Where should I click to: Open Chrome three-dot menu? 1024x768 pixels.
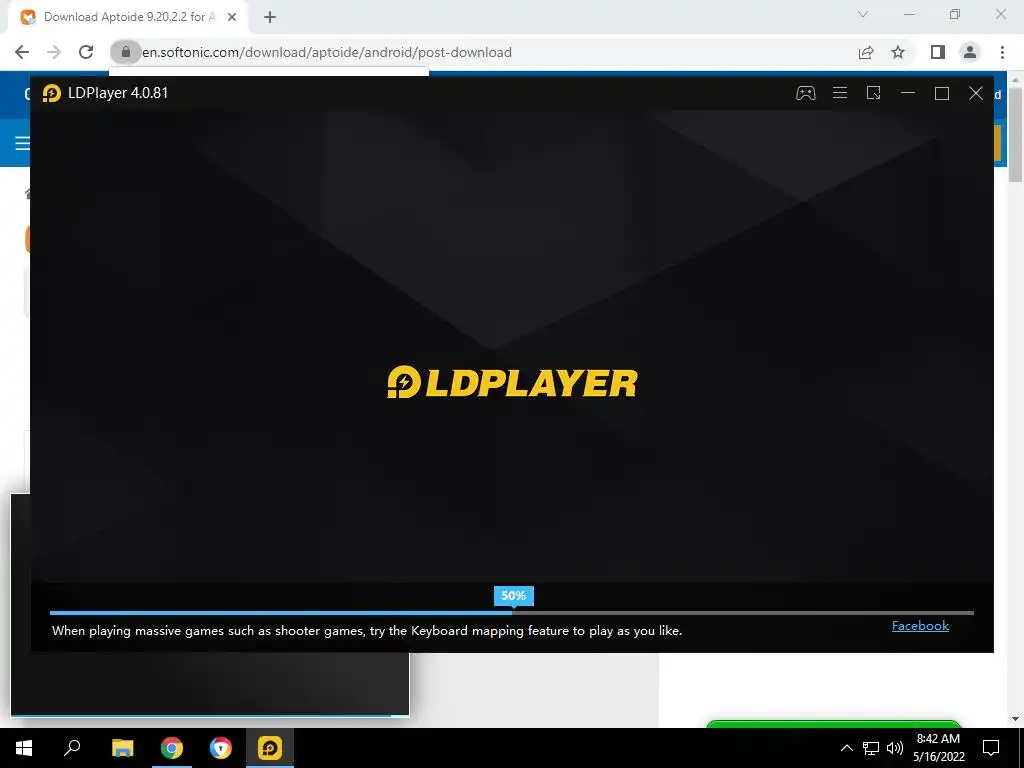(1002, 52)
